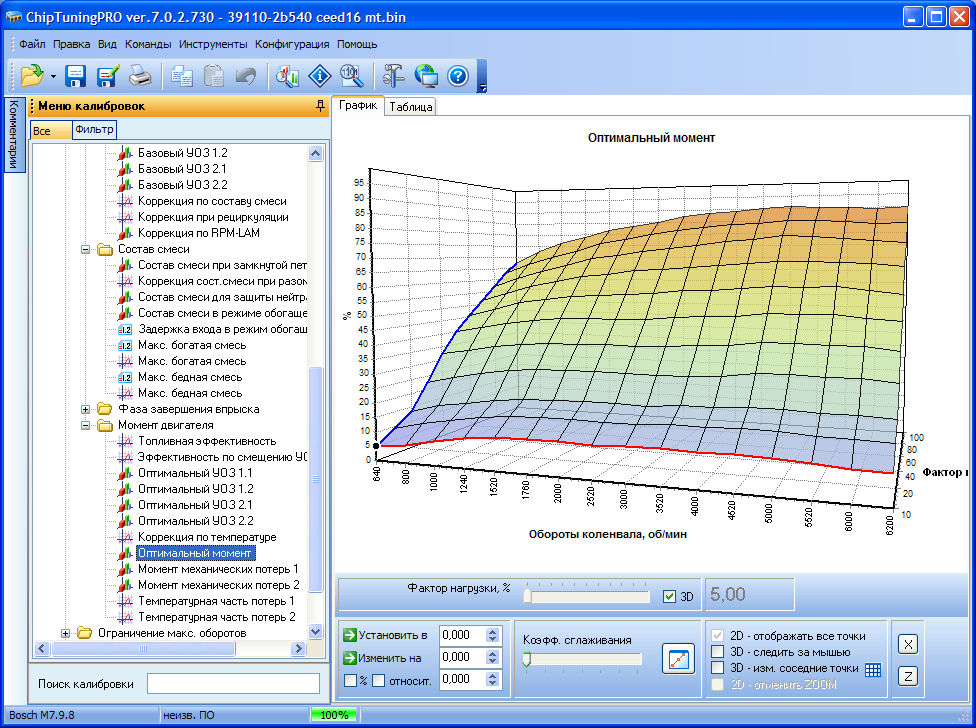Click the 'Изменить на' button
Screen dimensions: 976x728
coord(386,658)
